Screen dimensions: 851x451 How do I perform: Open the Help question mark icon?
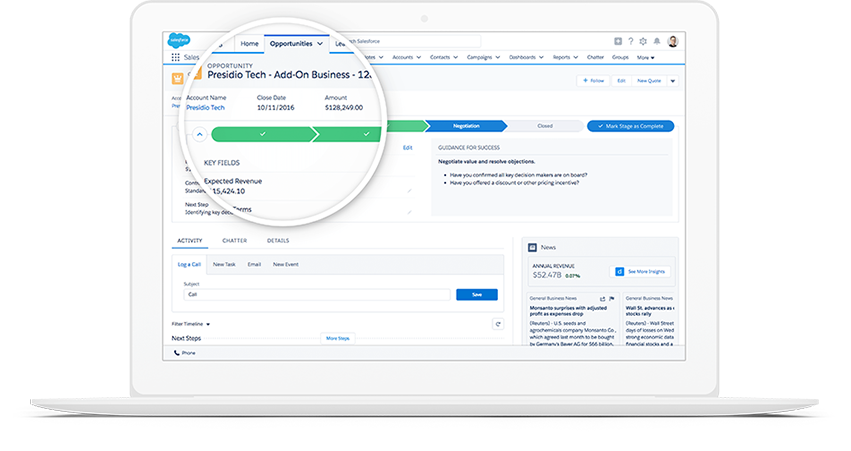pyautogui.click(x=631, y=41)
